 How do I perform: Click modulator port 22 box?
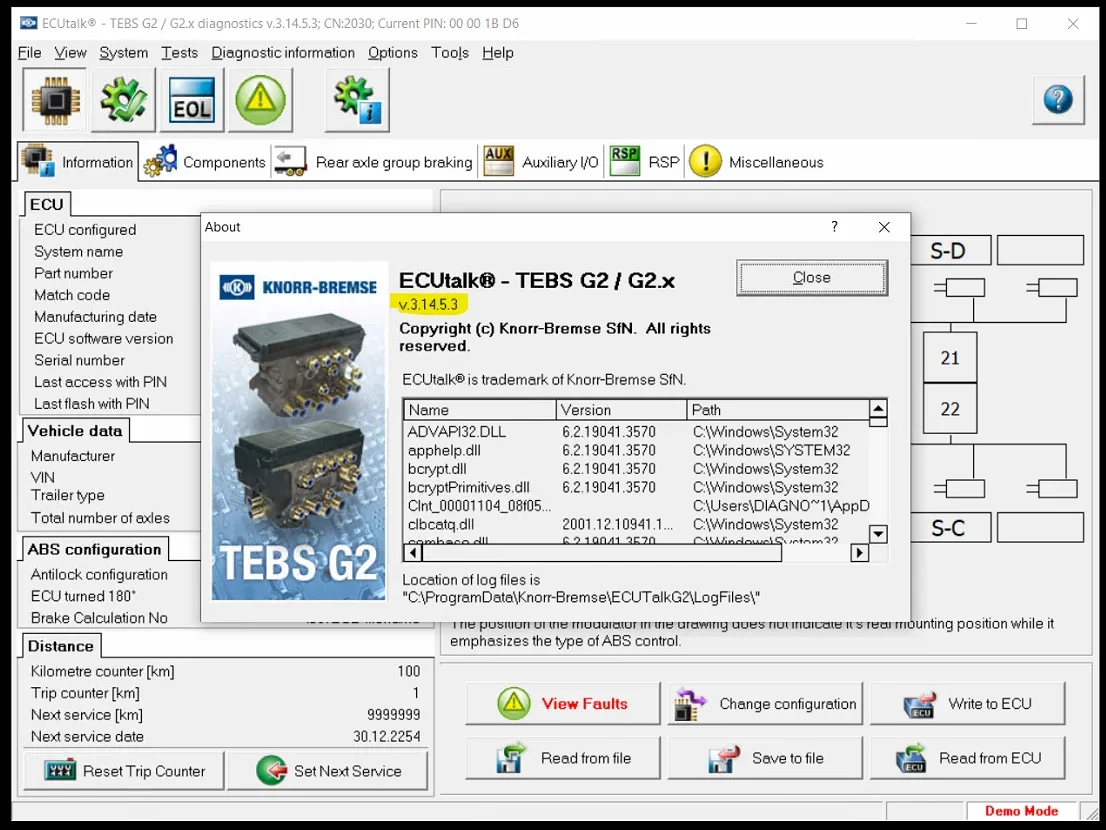pos(950,408)
